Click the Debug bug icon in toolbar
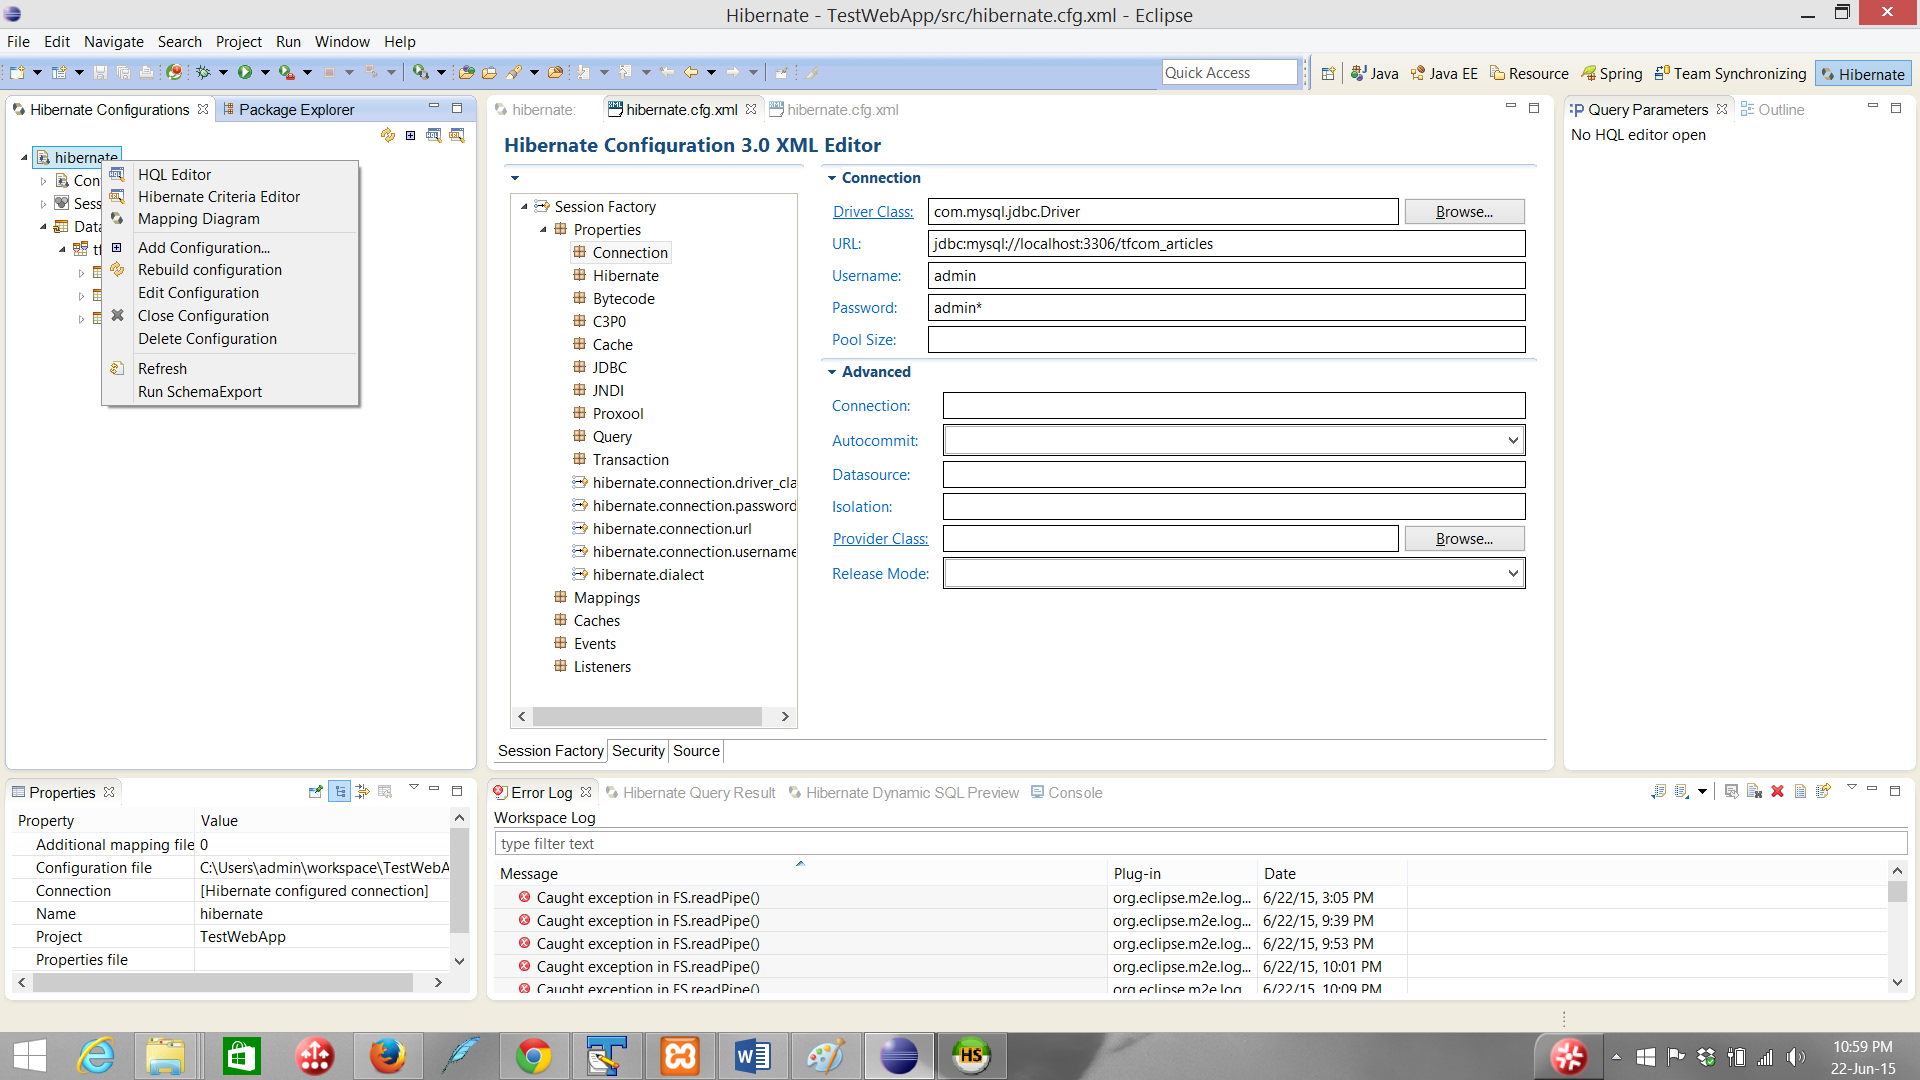 pyautogui.click(x=203, y=72)
